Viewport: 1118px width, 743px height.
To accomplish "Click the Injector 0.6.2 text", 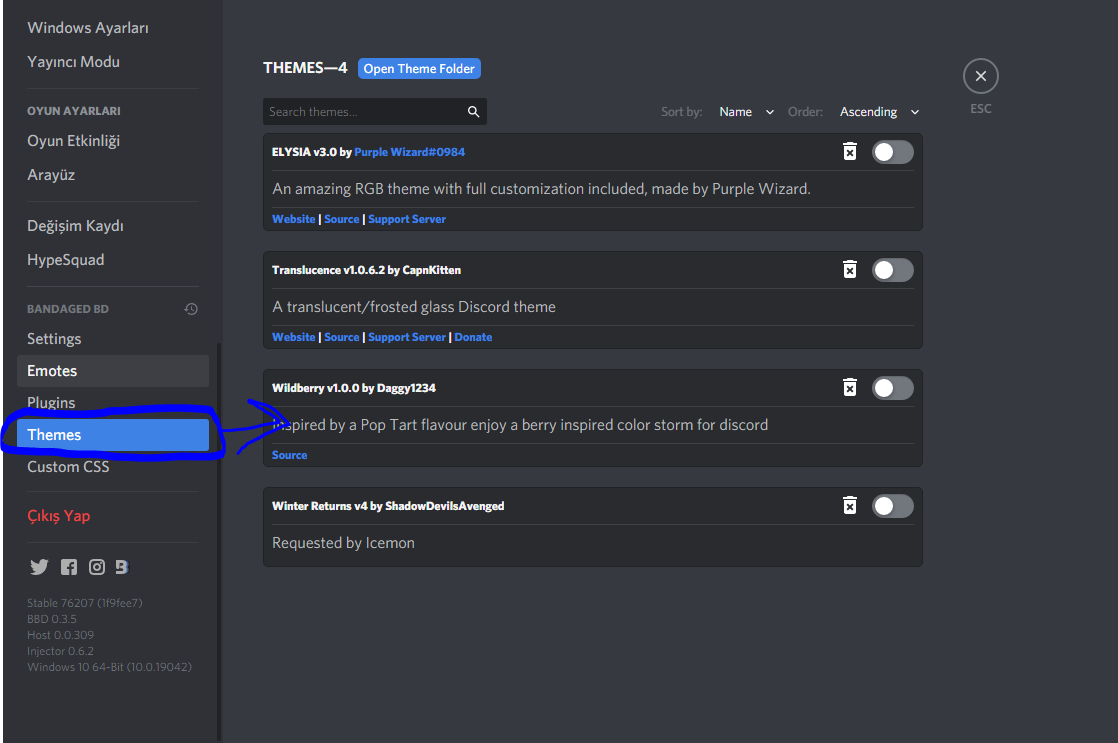I will coord(60,651).
